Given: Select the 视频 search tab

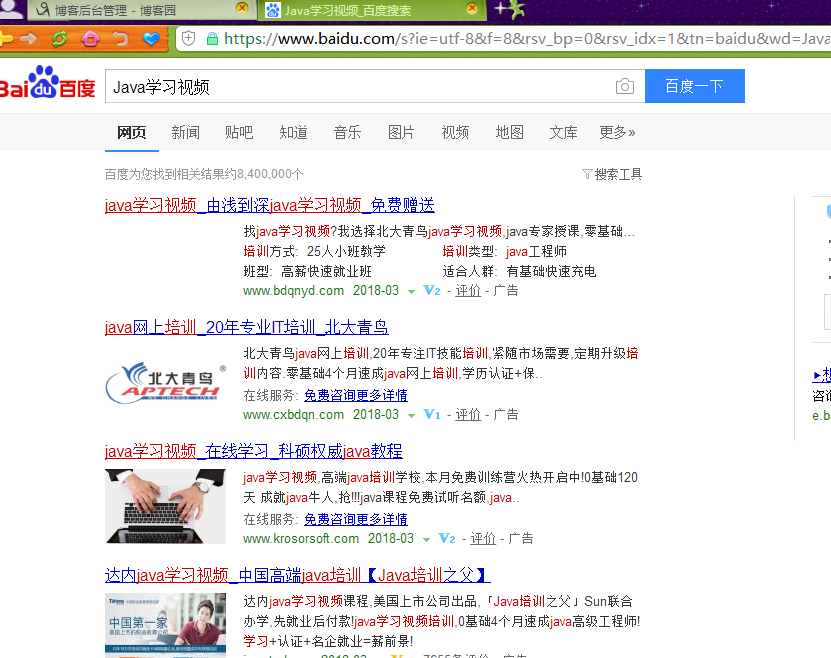Looking at the screenshot, I should 455,132.
